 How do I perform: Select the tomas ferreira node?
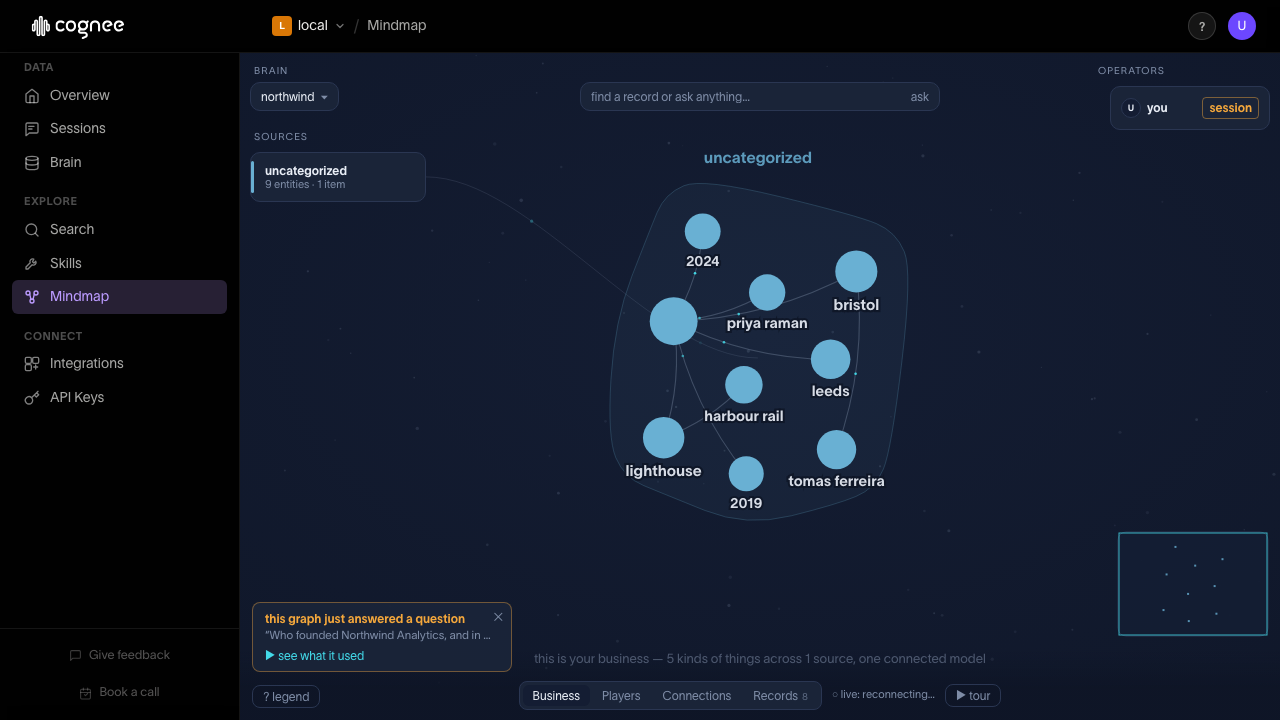[x=836, y=450]
